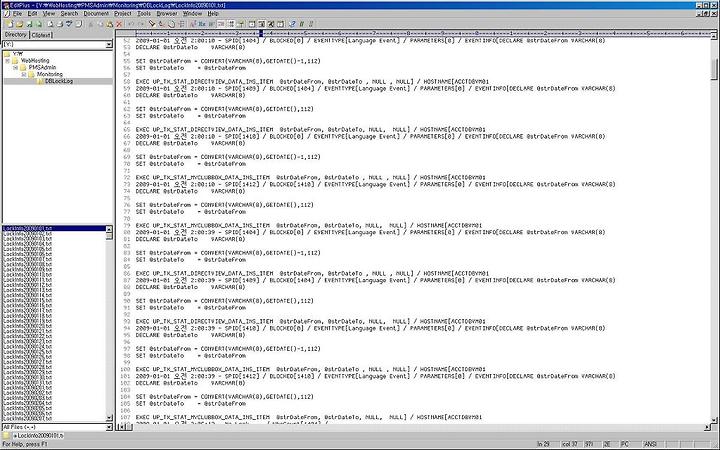The image size is (720, 450).
Task: Open the Replace tool icon
Action: point(162,24)
